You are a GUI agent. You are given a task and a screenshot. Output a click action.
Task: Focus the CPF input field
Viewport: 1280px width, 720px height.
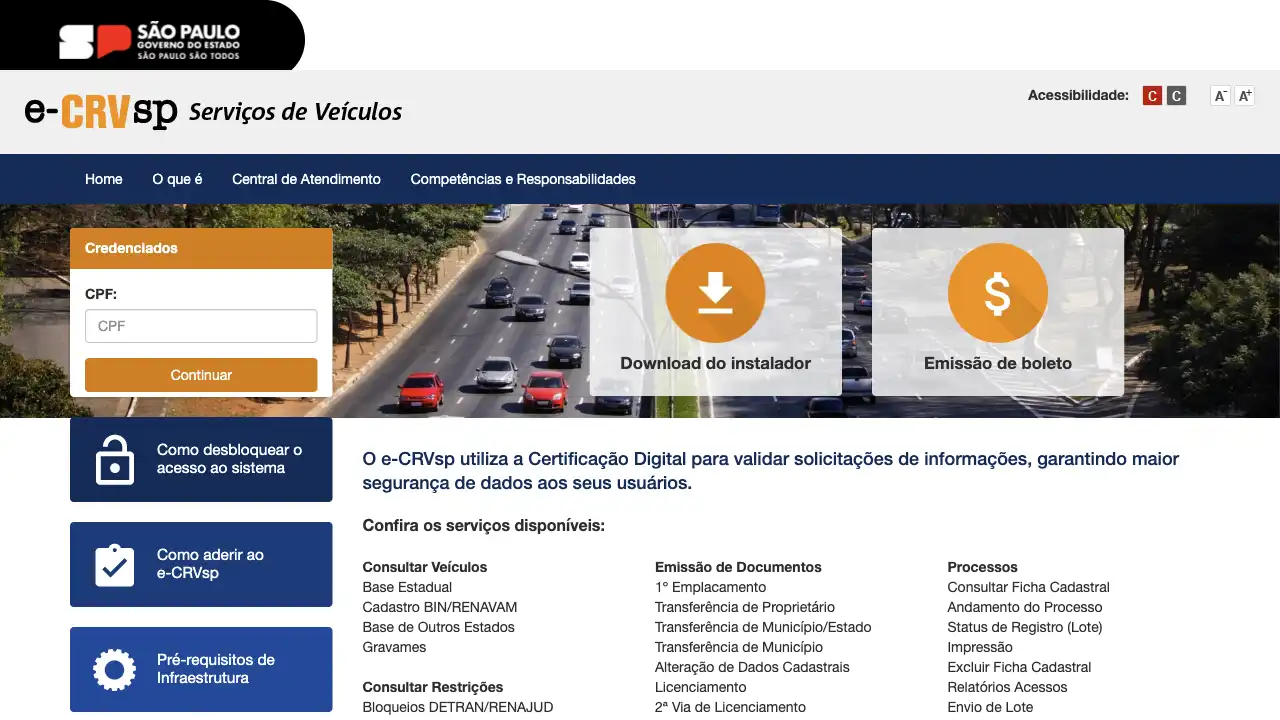click(x=201, y=326)
